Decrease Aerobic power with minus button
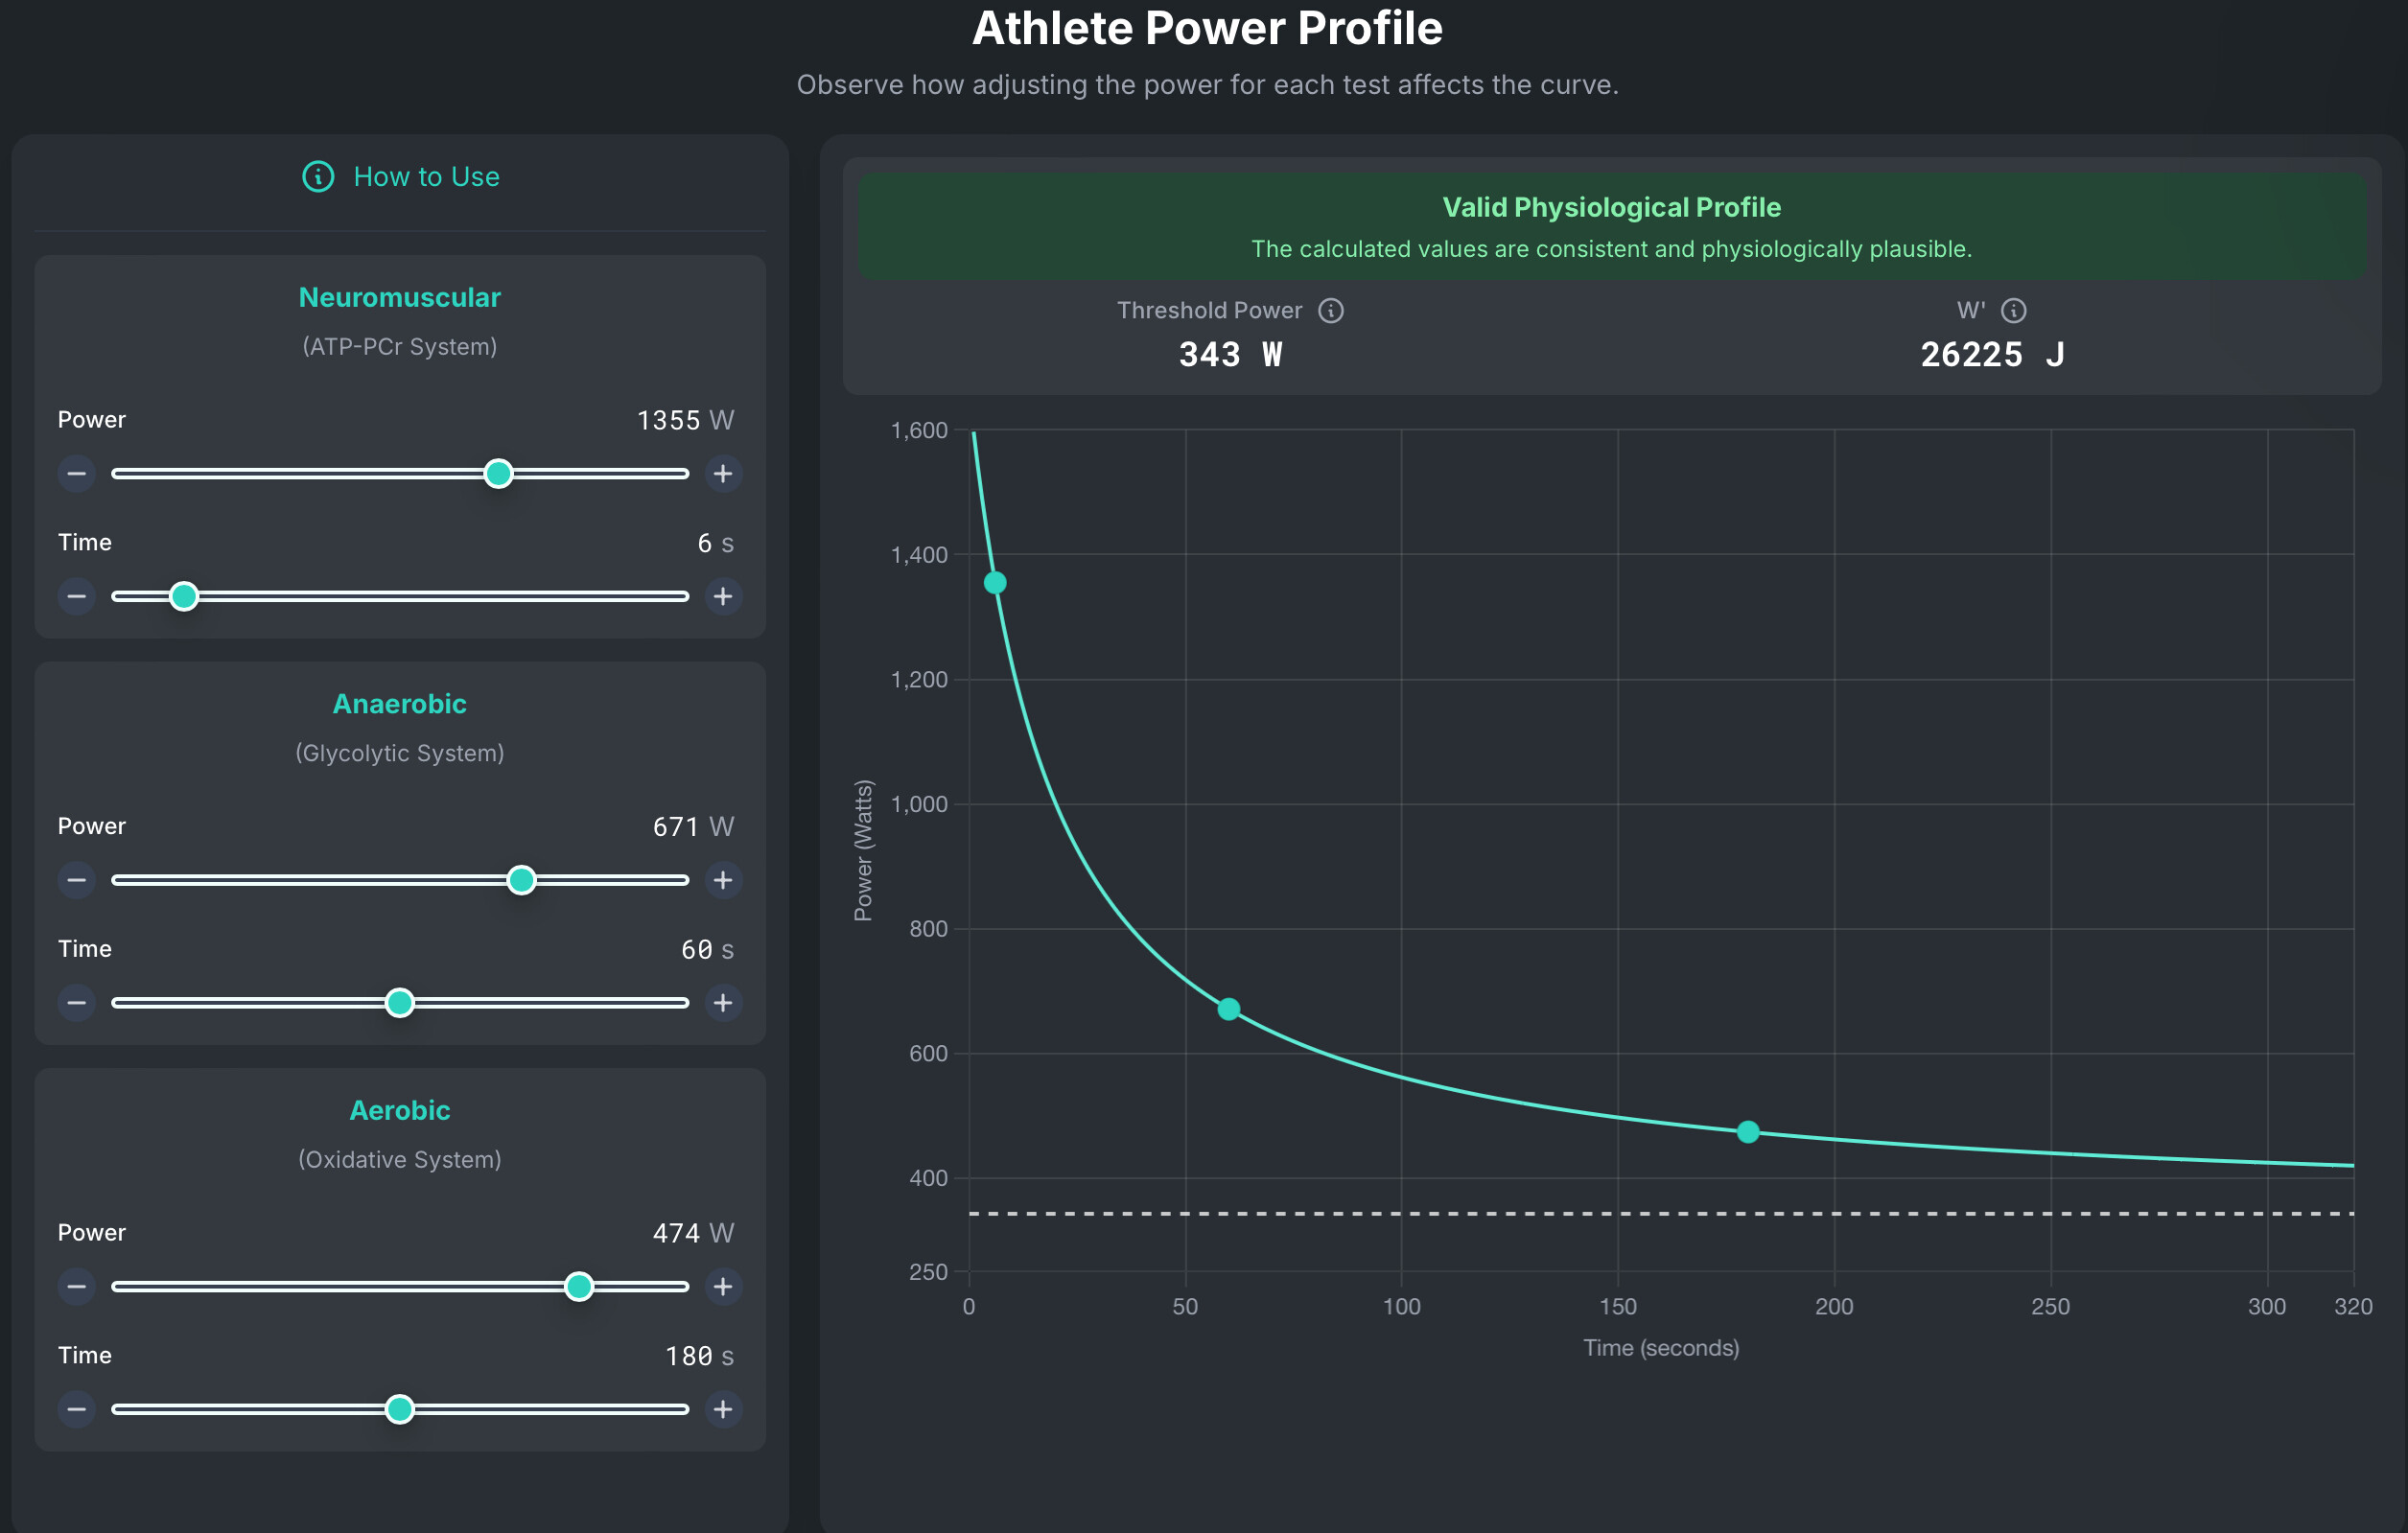Screen dimensions: 2408x1533 pos(77,1287)
